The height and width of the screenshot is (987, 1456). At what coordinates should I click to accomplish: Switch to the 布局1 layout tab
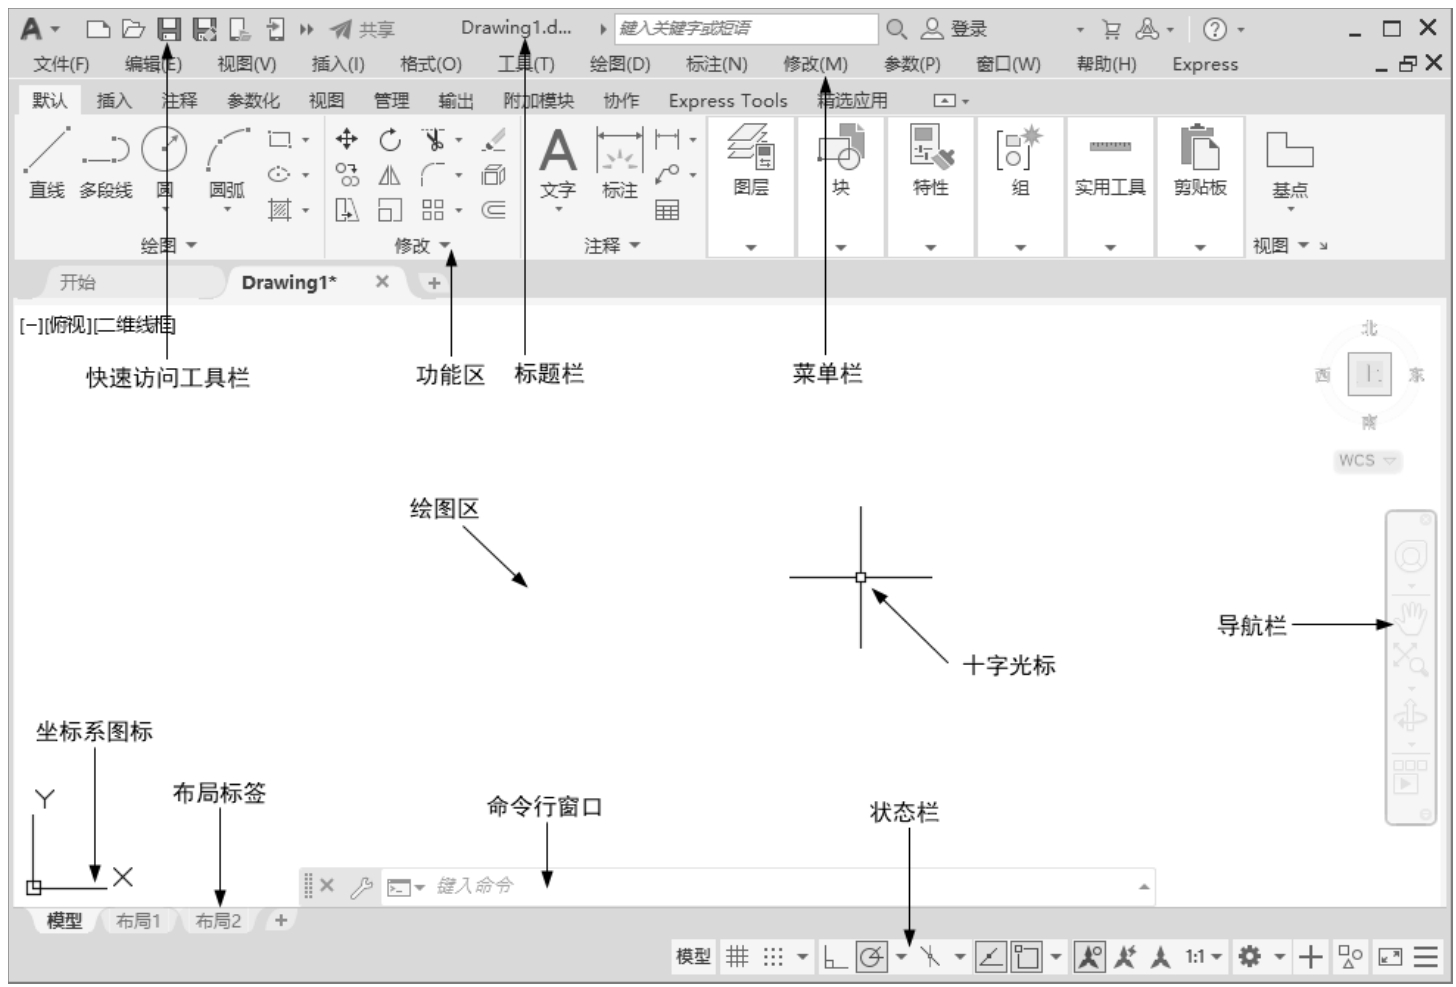[138, 921]
